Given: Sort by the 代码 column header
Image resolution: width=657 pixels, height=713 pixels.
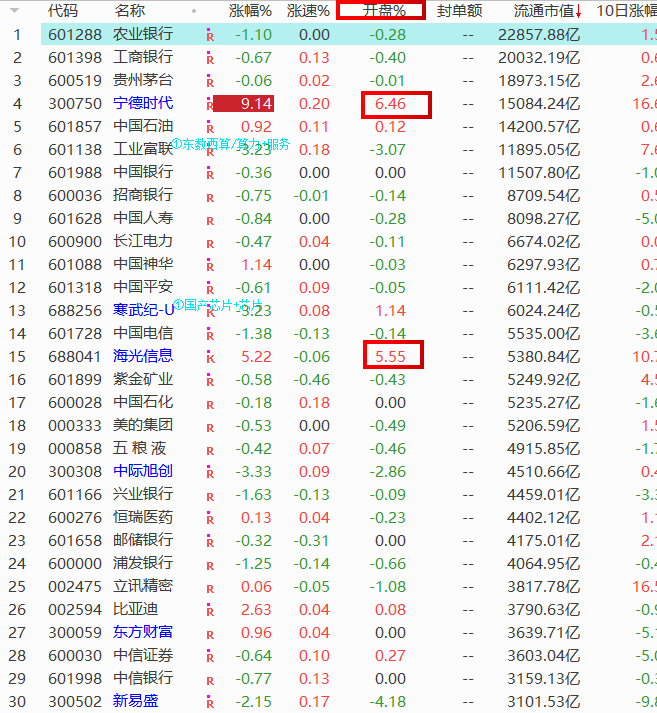Looking at the screenshot, I should [x=63, y=10].
